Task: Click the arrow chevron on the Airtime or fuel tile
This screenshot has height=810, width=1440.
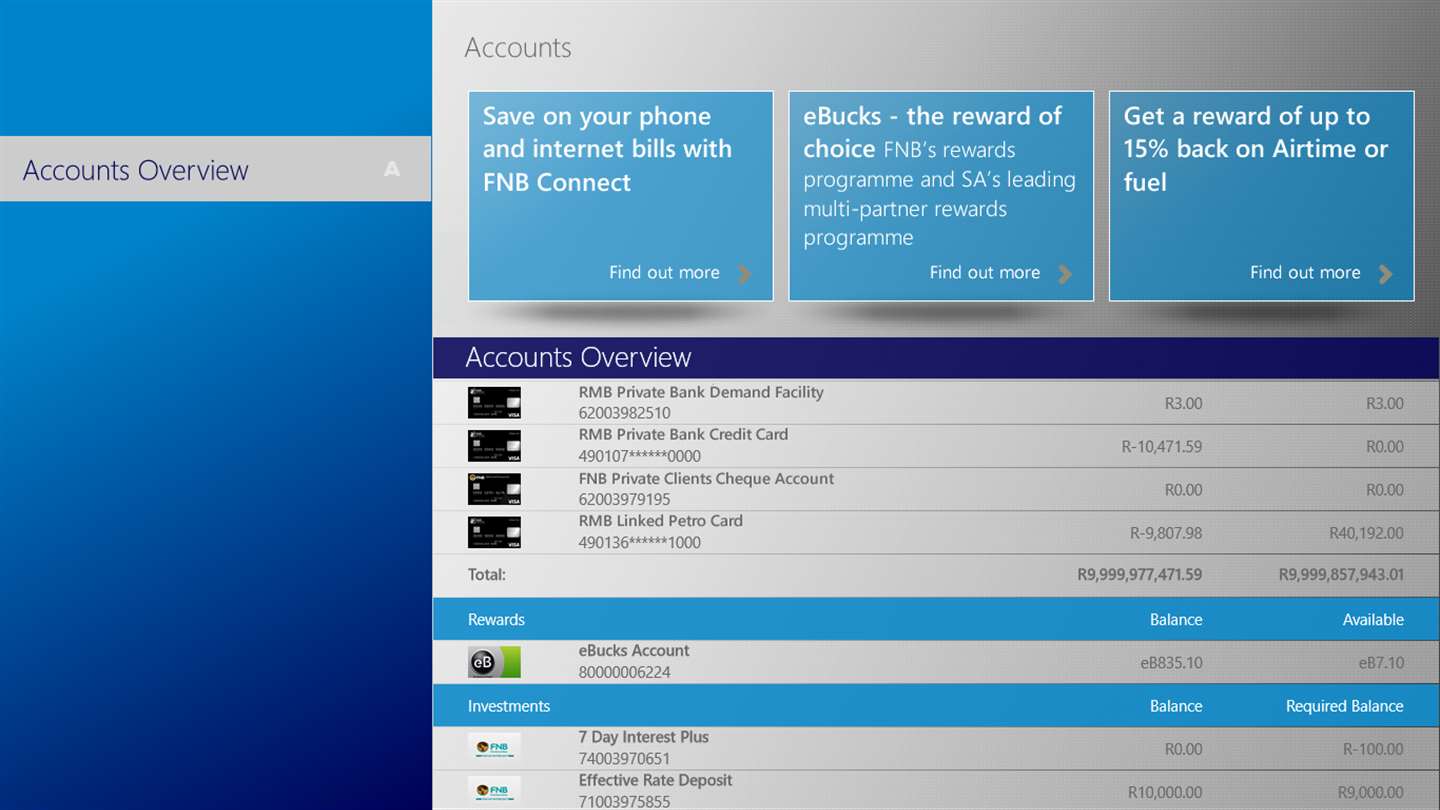Action: [1385, 274]
